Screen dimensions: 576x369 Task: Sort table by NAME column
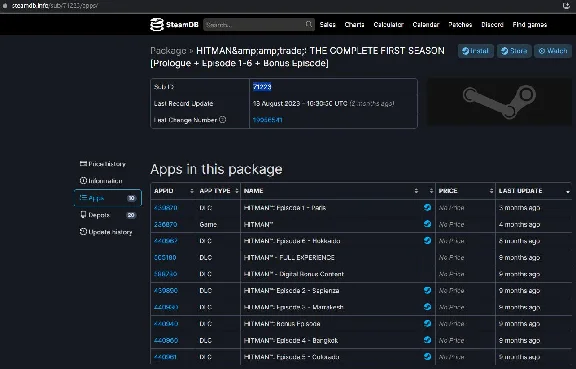(x=331, y=191)
